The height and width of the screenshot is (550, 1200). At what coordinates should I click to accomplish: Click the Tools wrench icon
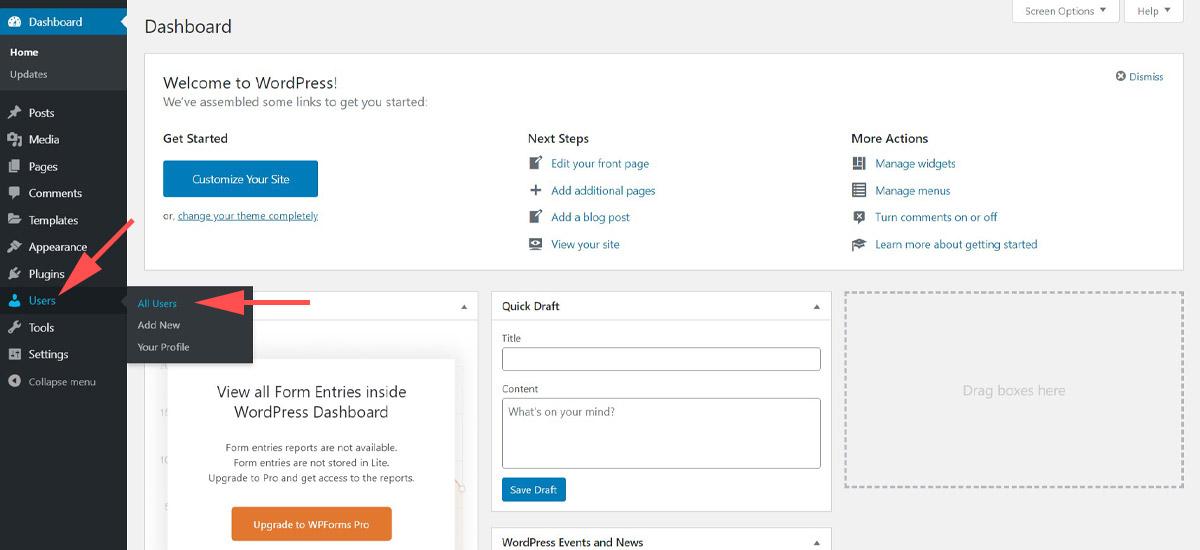(14, 328)
